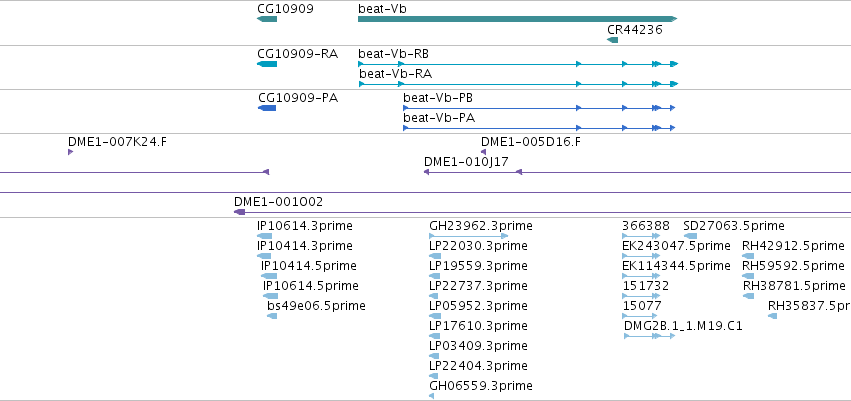Click the DMG2B.1_1.M19.C1 feature label
Image resolution: width=851 pixels, height=401 pixels.
click(683, 326)
